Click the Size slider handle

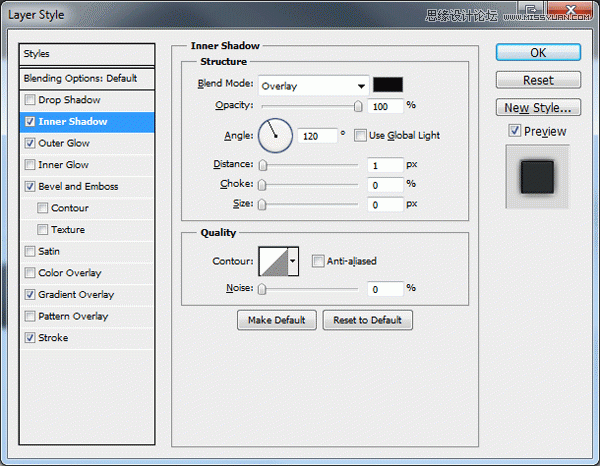[262, 205]
